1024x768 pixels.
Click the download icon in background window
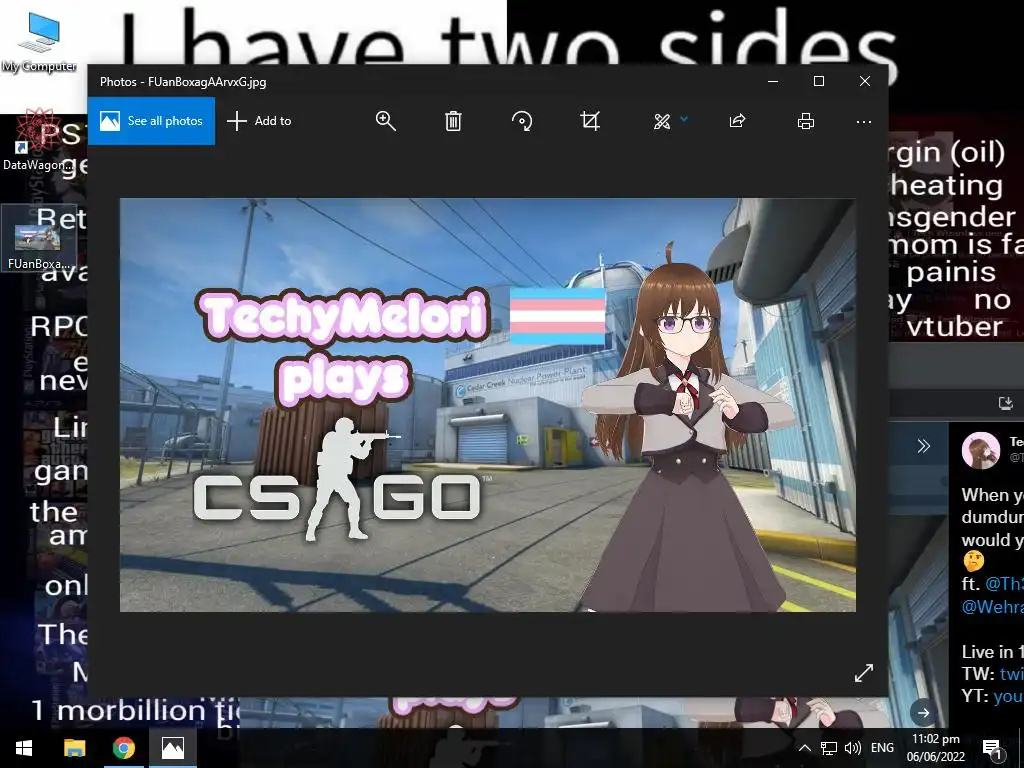(x=1006, y=403)
